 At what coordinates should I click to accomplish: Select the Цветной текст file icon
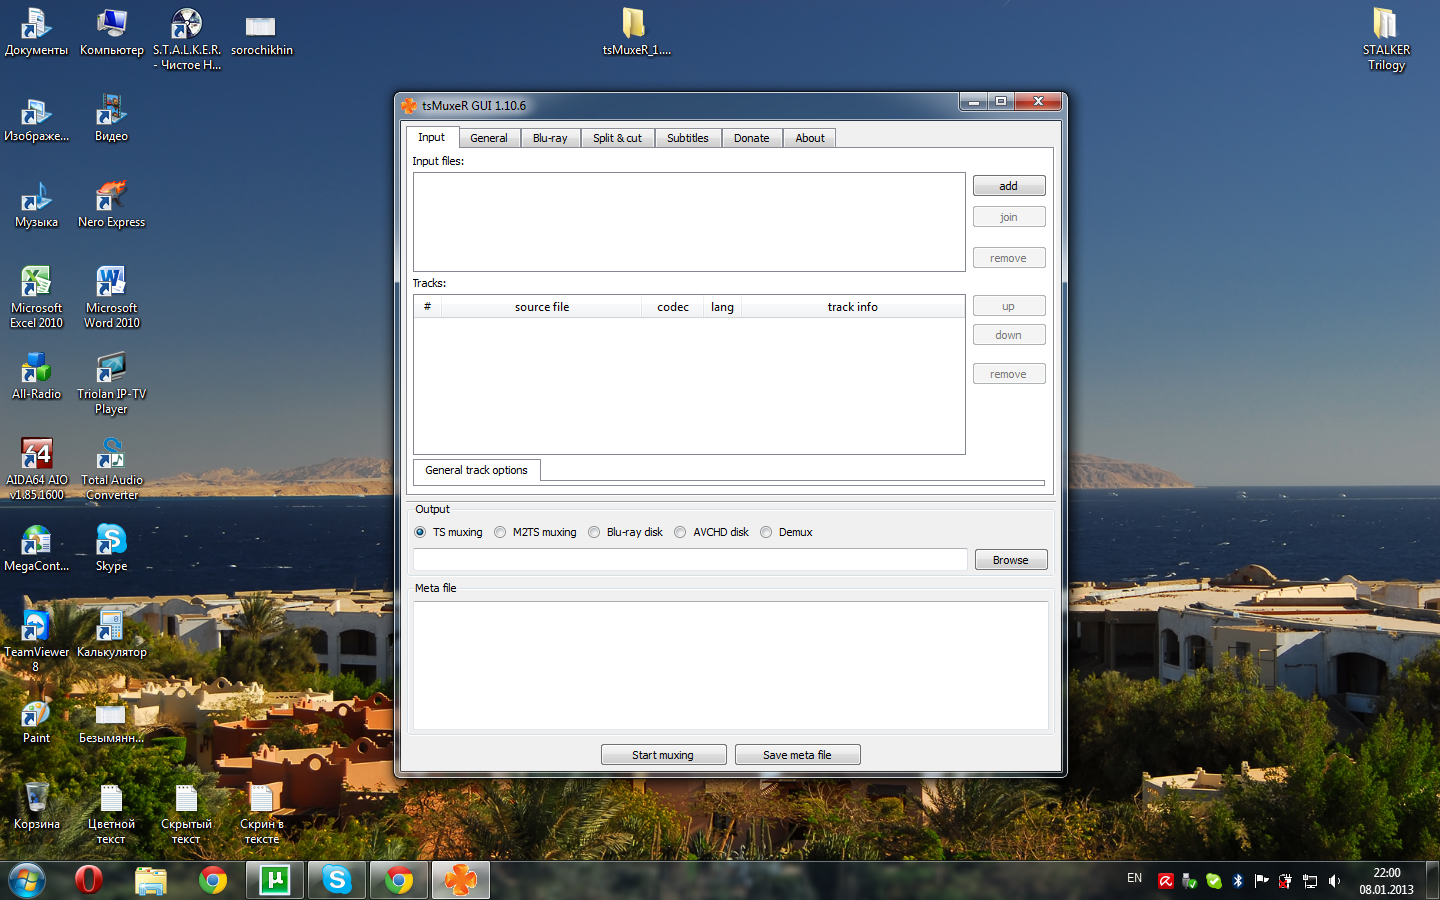click(x=112, y=814)
